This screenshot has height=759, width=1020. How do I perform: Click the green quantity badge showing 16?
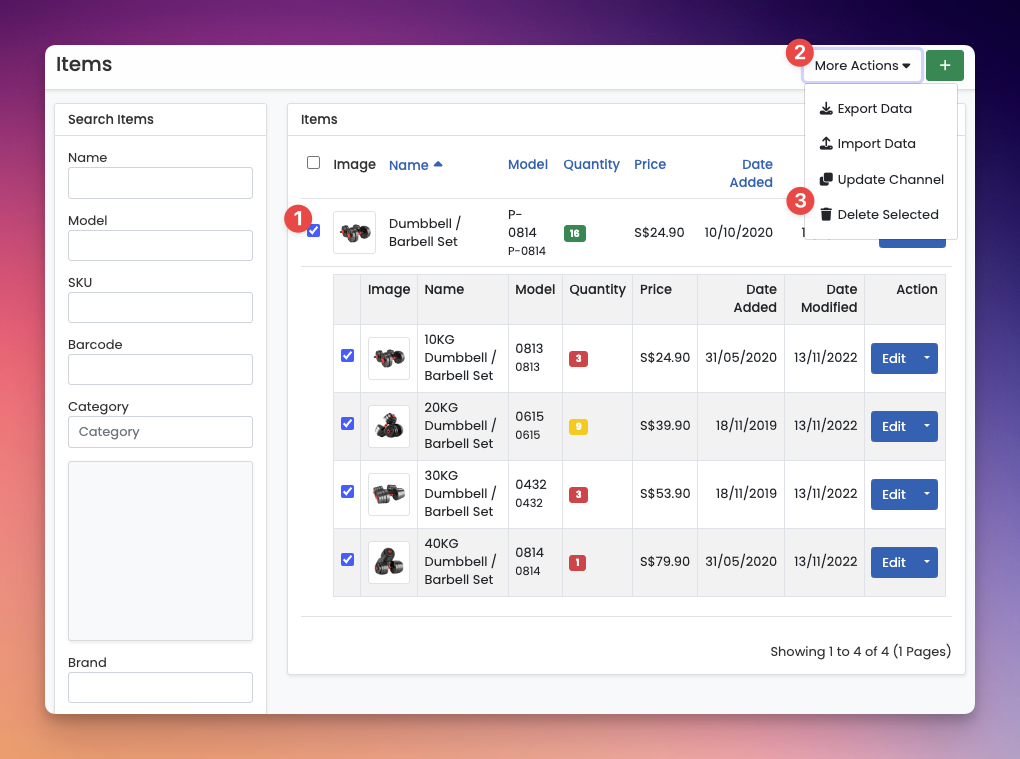pos(574,233)
